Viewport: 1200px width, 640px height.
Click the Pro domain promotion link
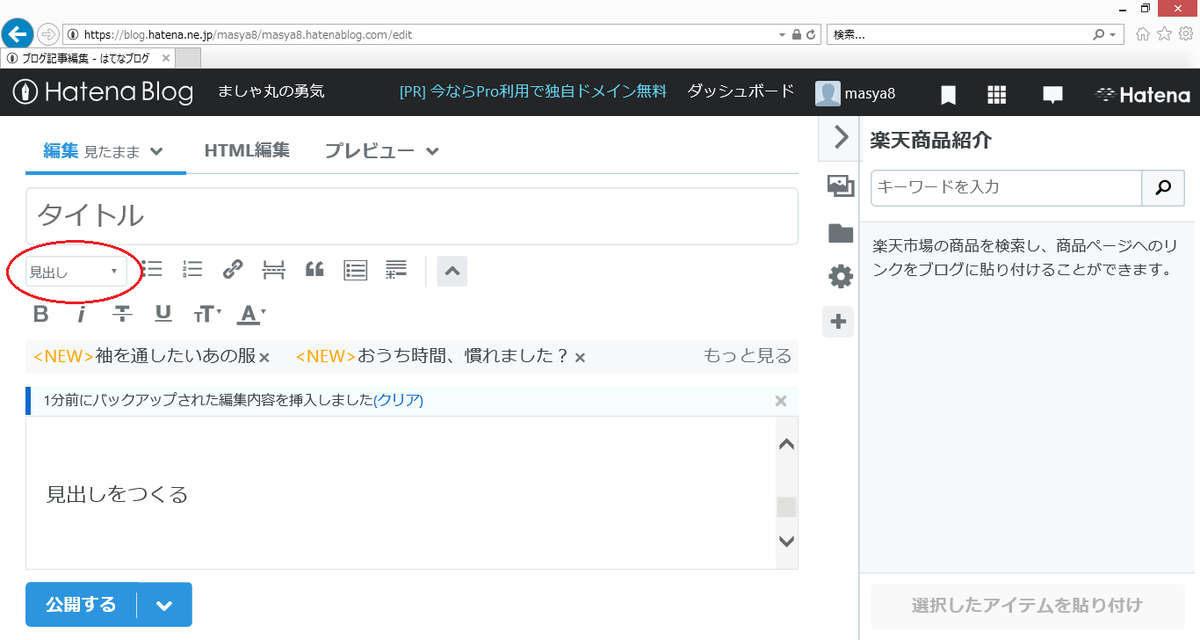pyautogui.click(x=532, y=91)
